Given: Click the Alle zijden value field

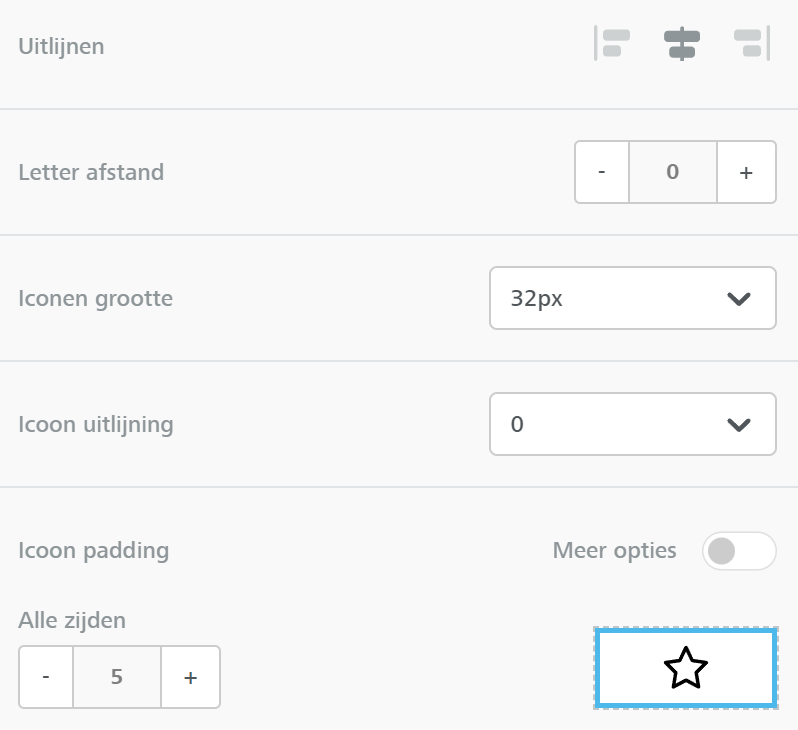Looking at the screenshot, I should tap(117, 677).
